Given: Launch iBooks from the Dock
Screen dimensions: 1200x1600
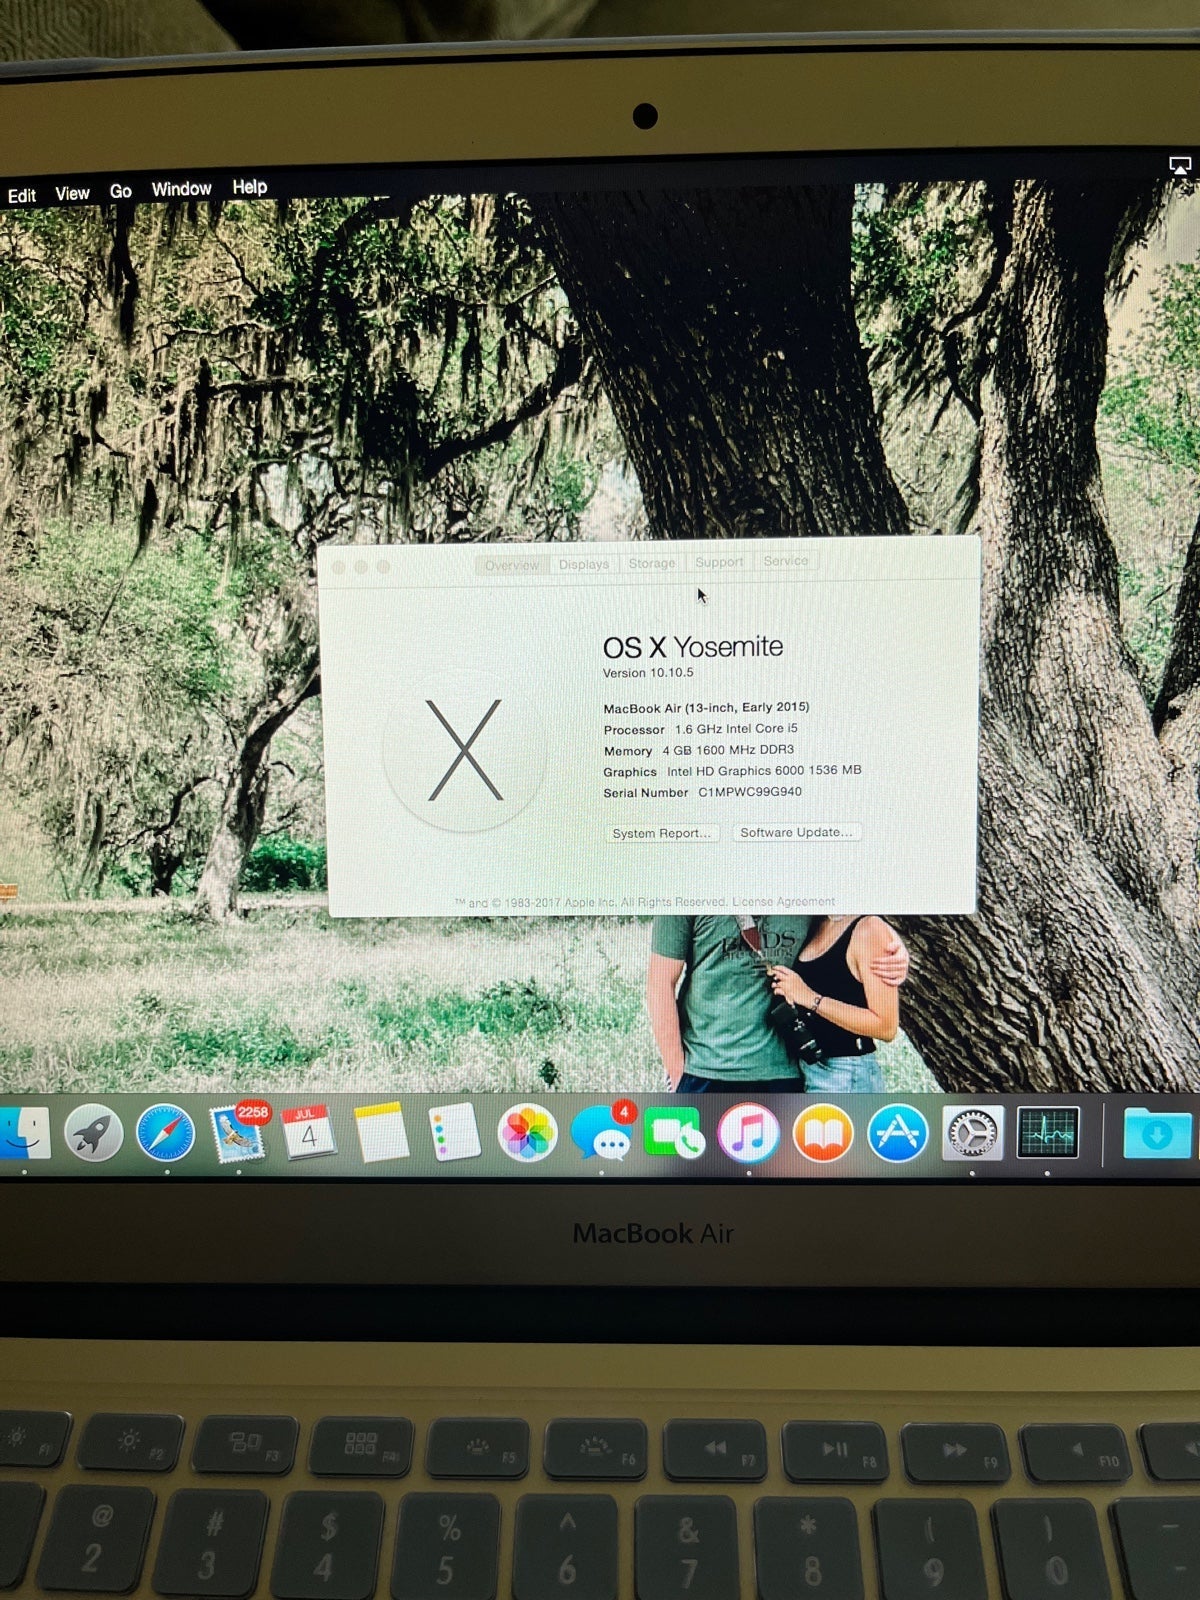Looking at the screenshot, I should click(x=823, y=1134).
